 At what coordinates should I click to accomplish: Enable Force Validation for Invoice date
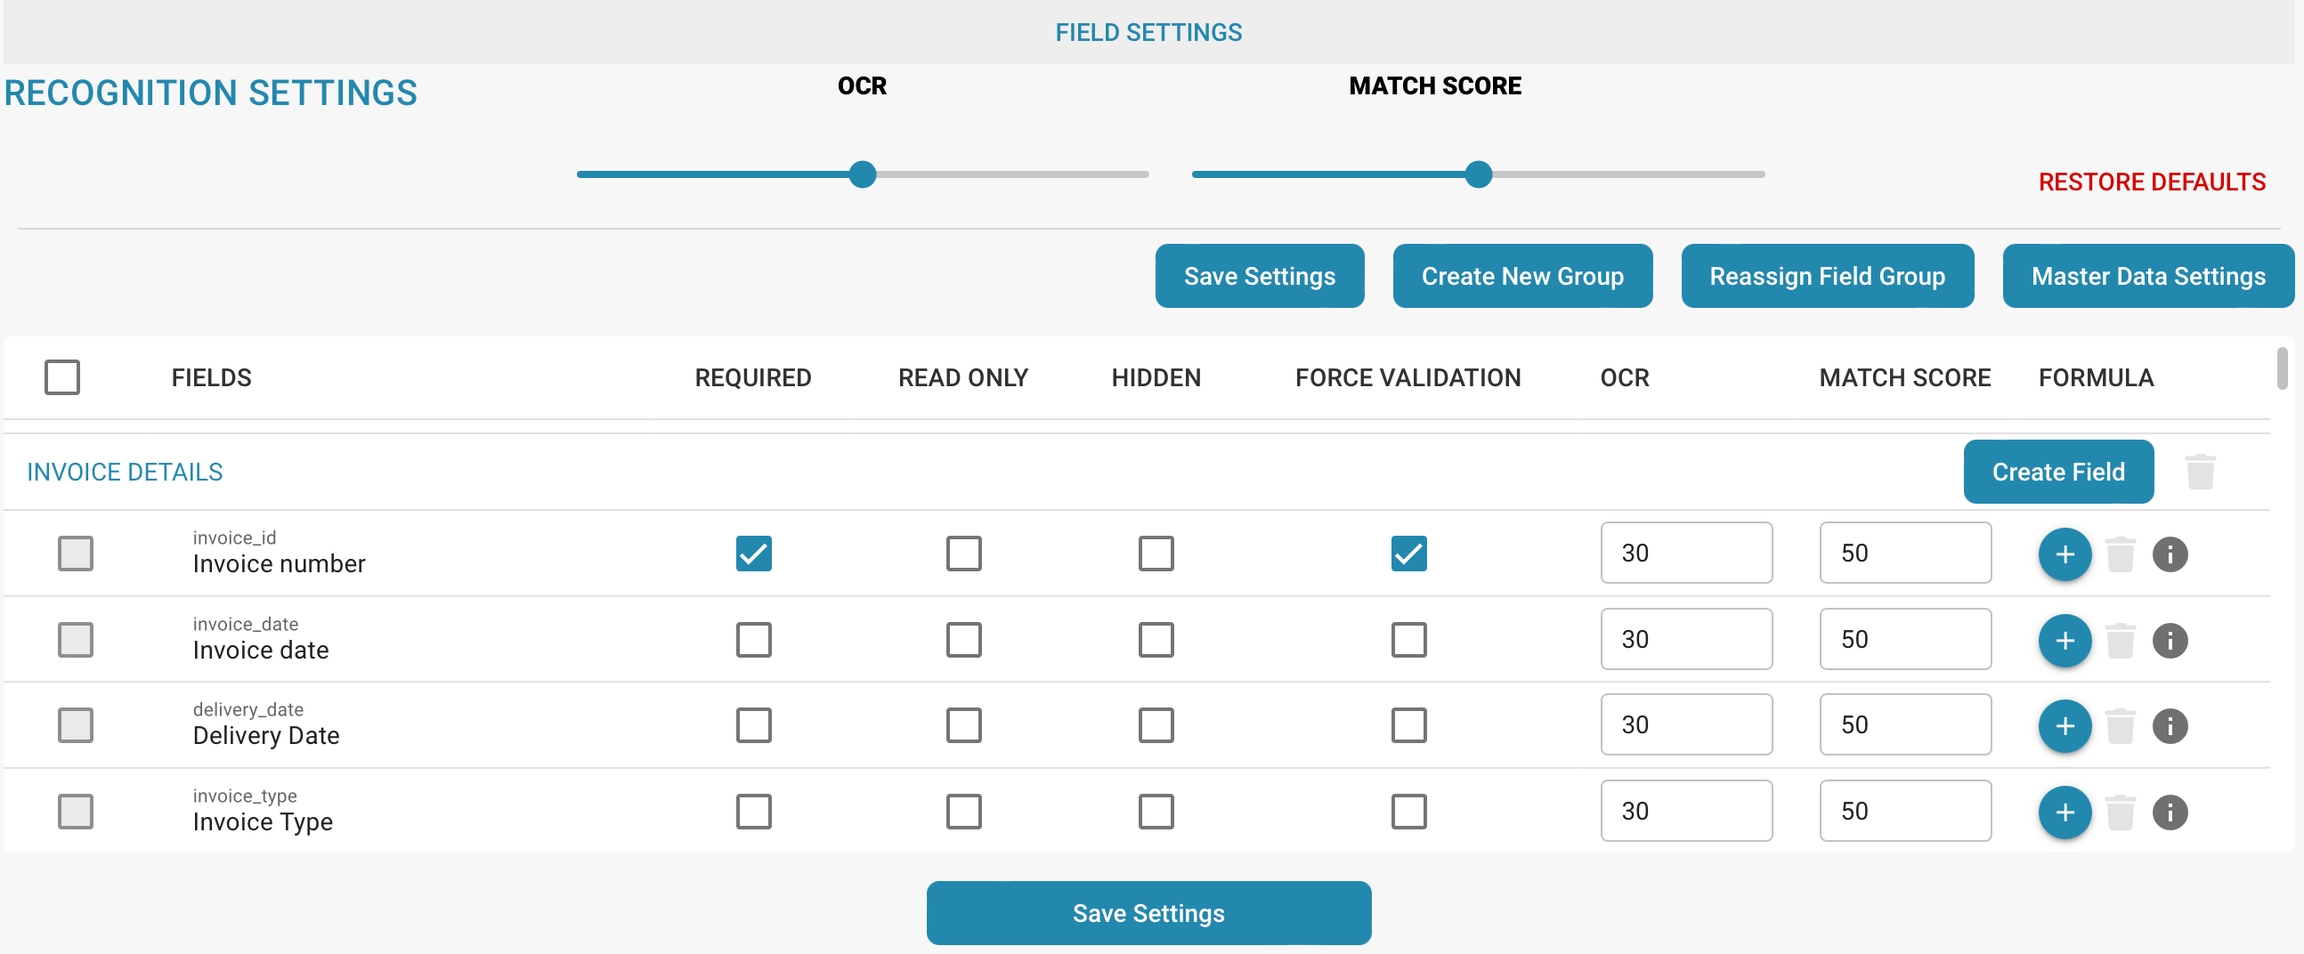1408,640
